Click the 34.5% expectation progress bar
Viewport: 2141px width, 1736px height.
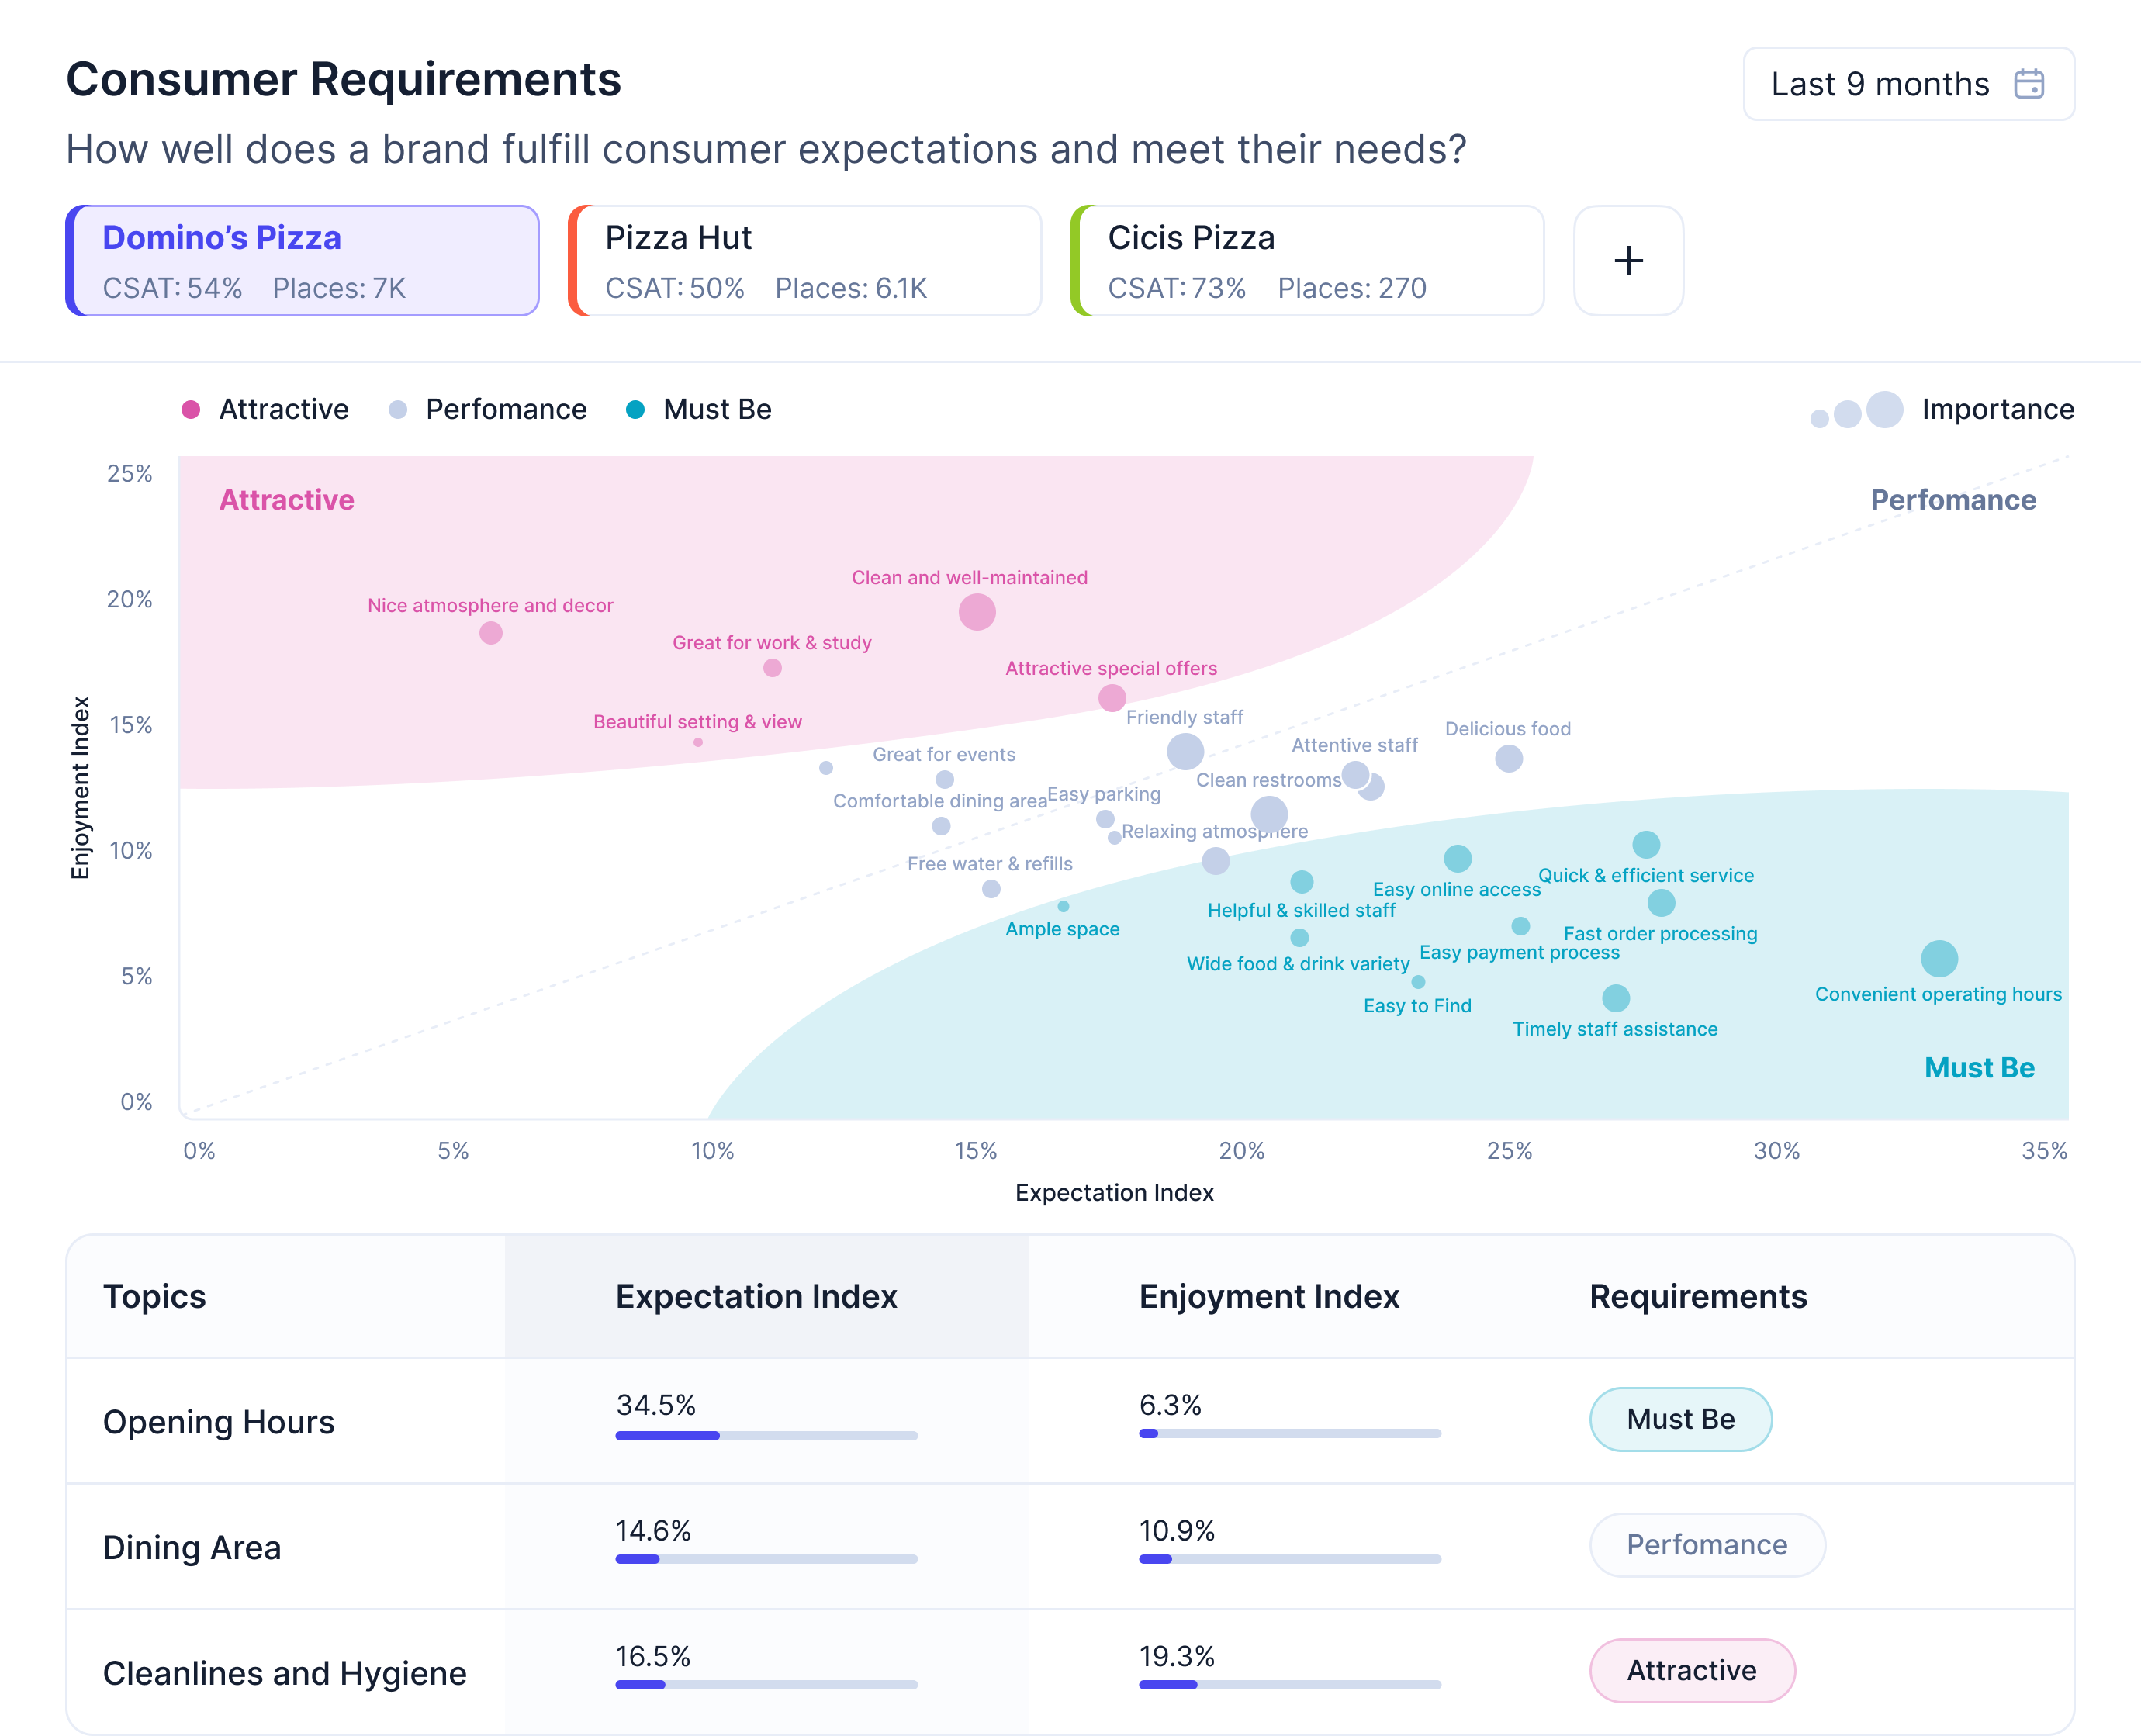(x=766, y=1436)
